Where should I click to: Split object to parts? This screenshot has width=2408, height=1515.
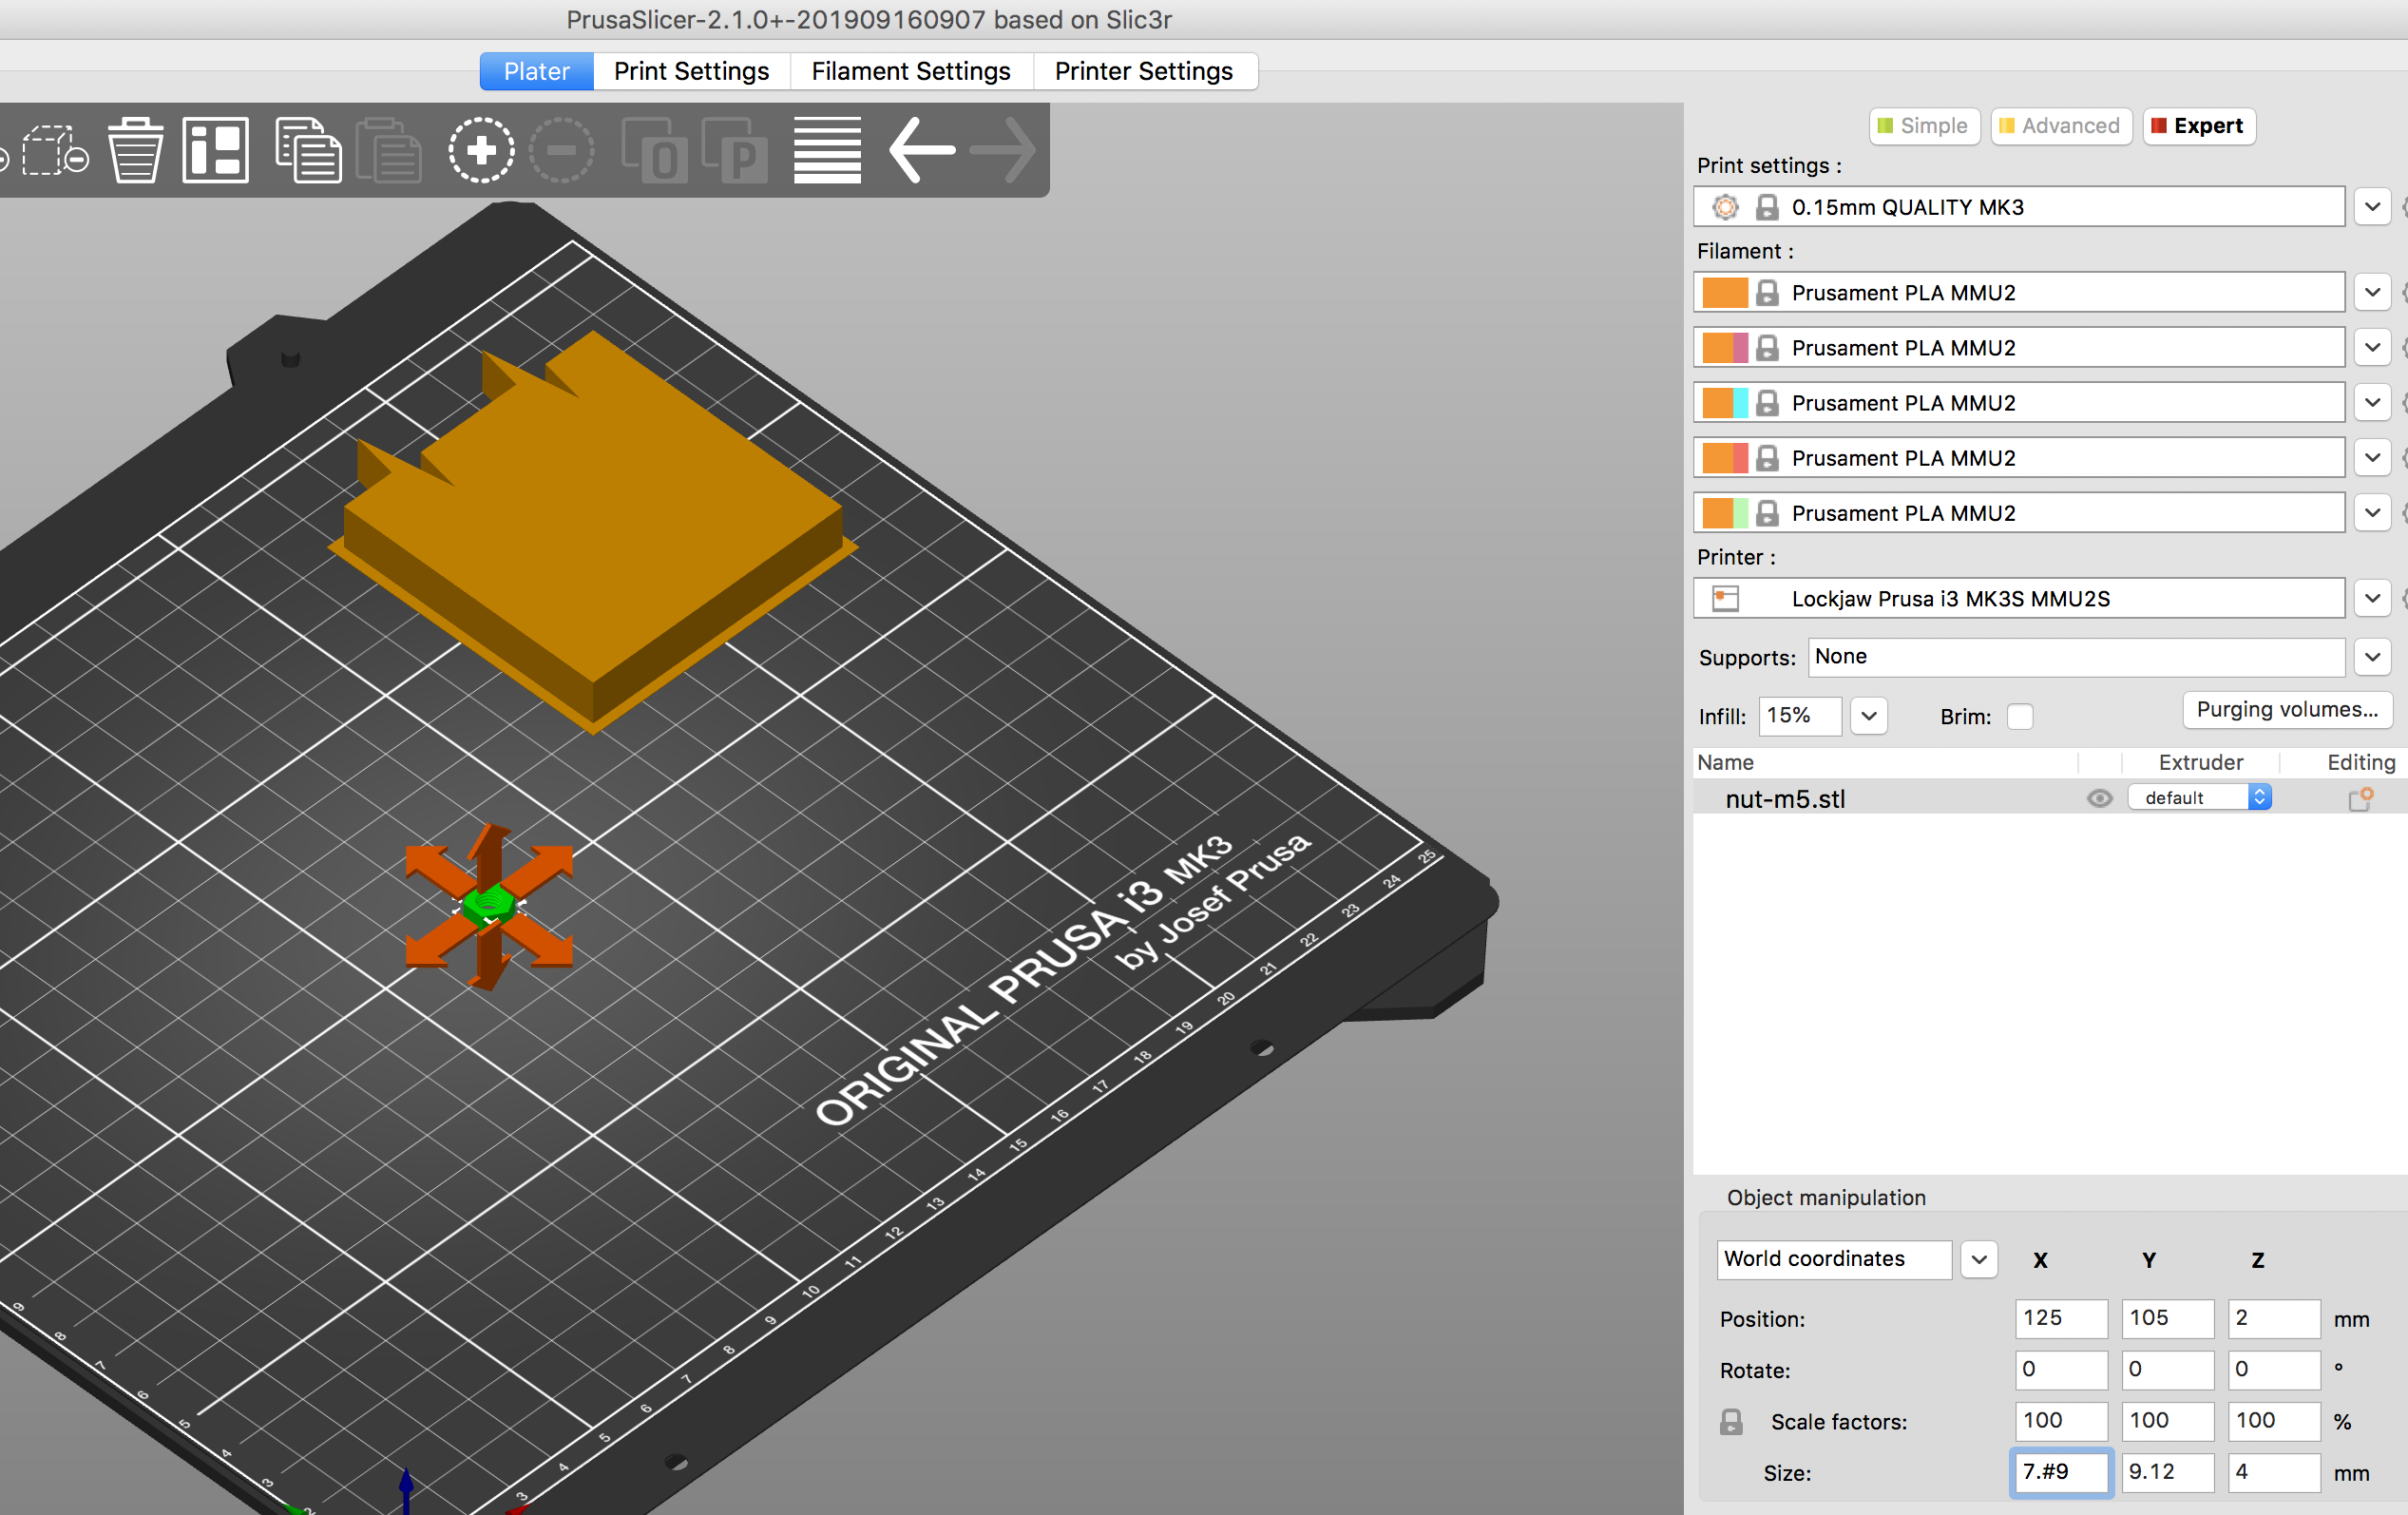coord(737,150)
